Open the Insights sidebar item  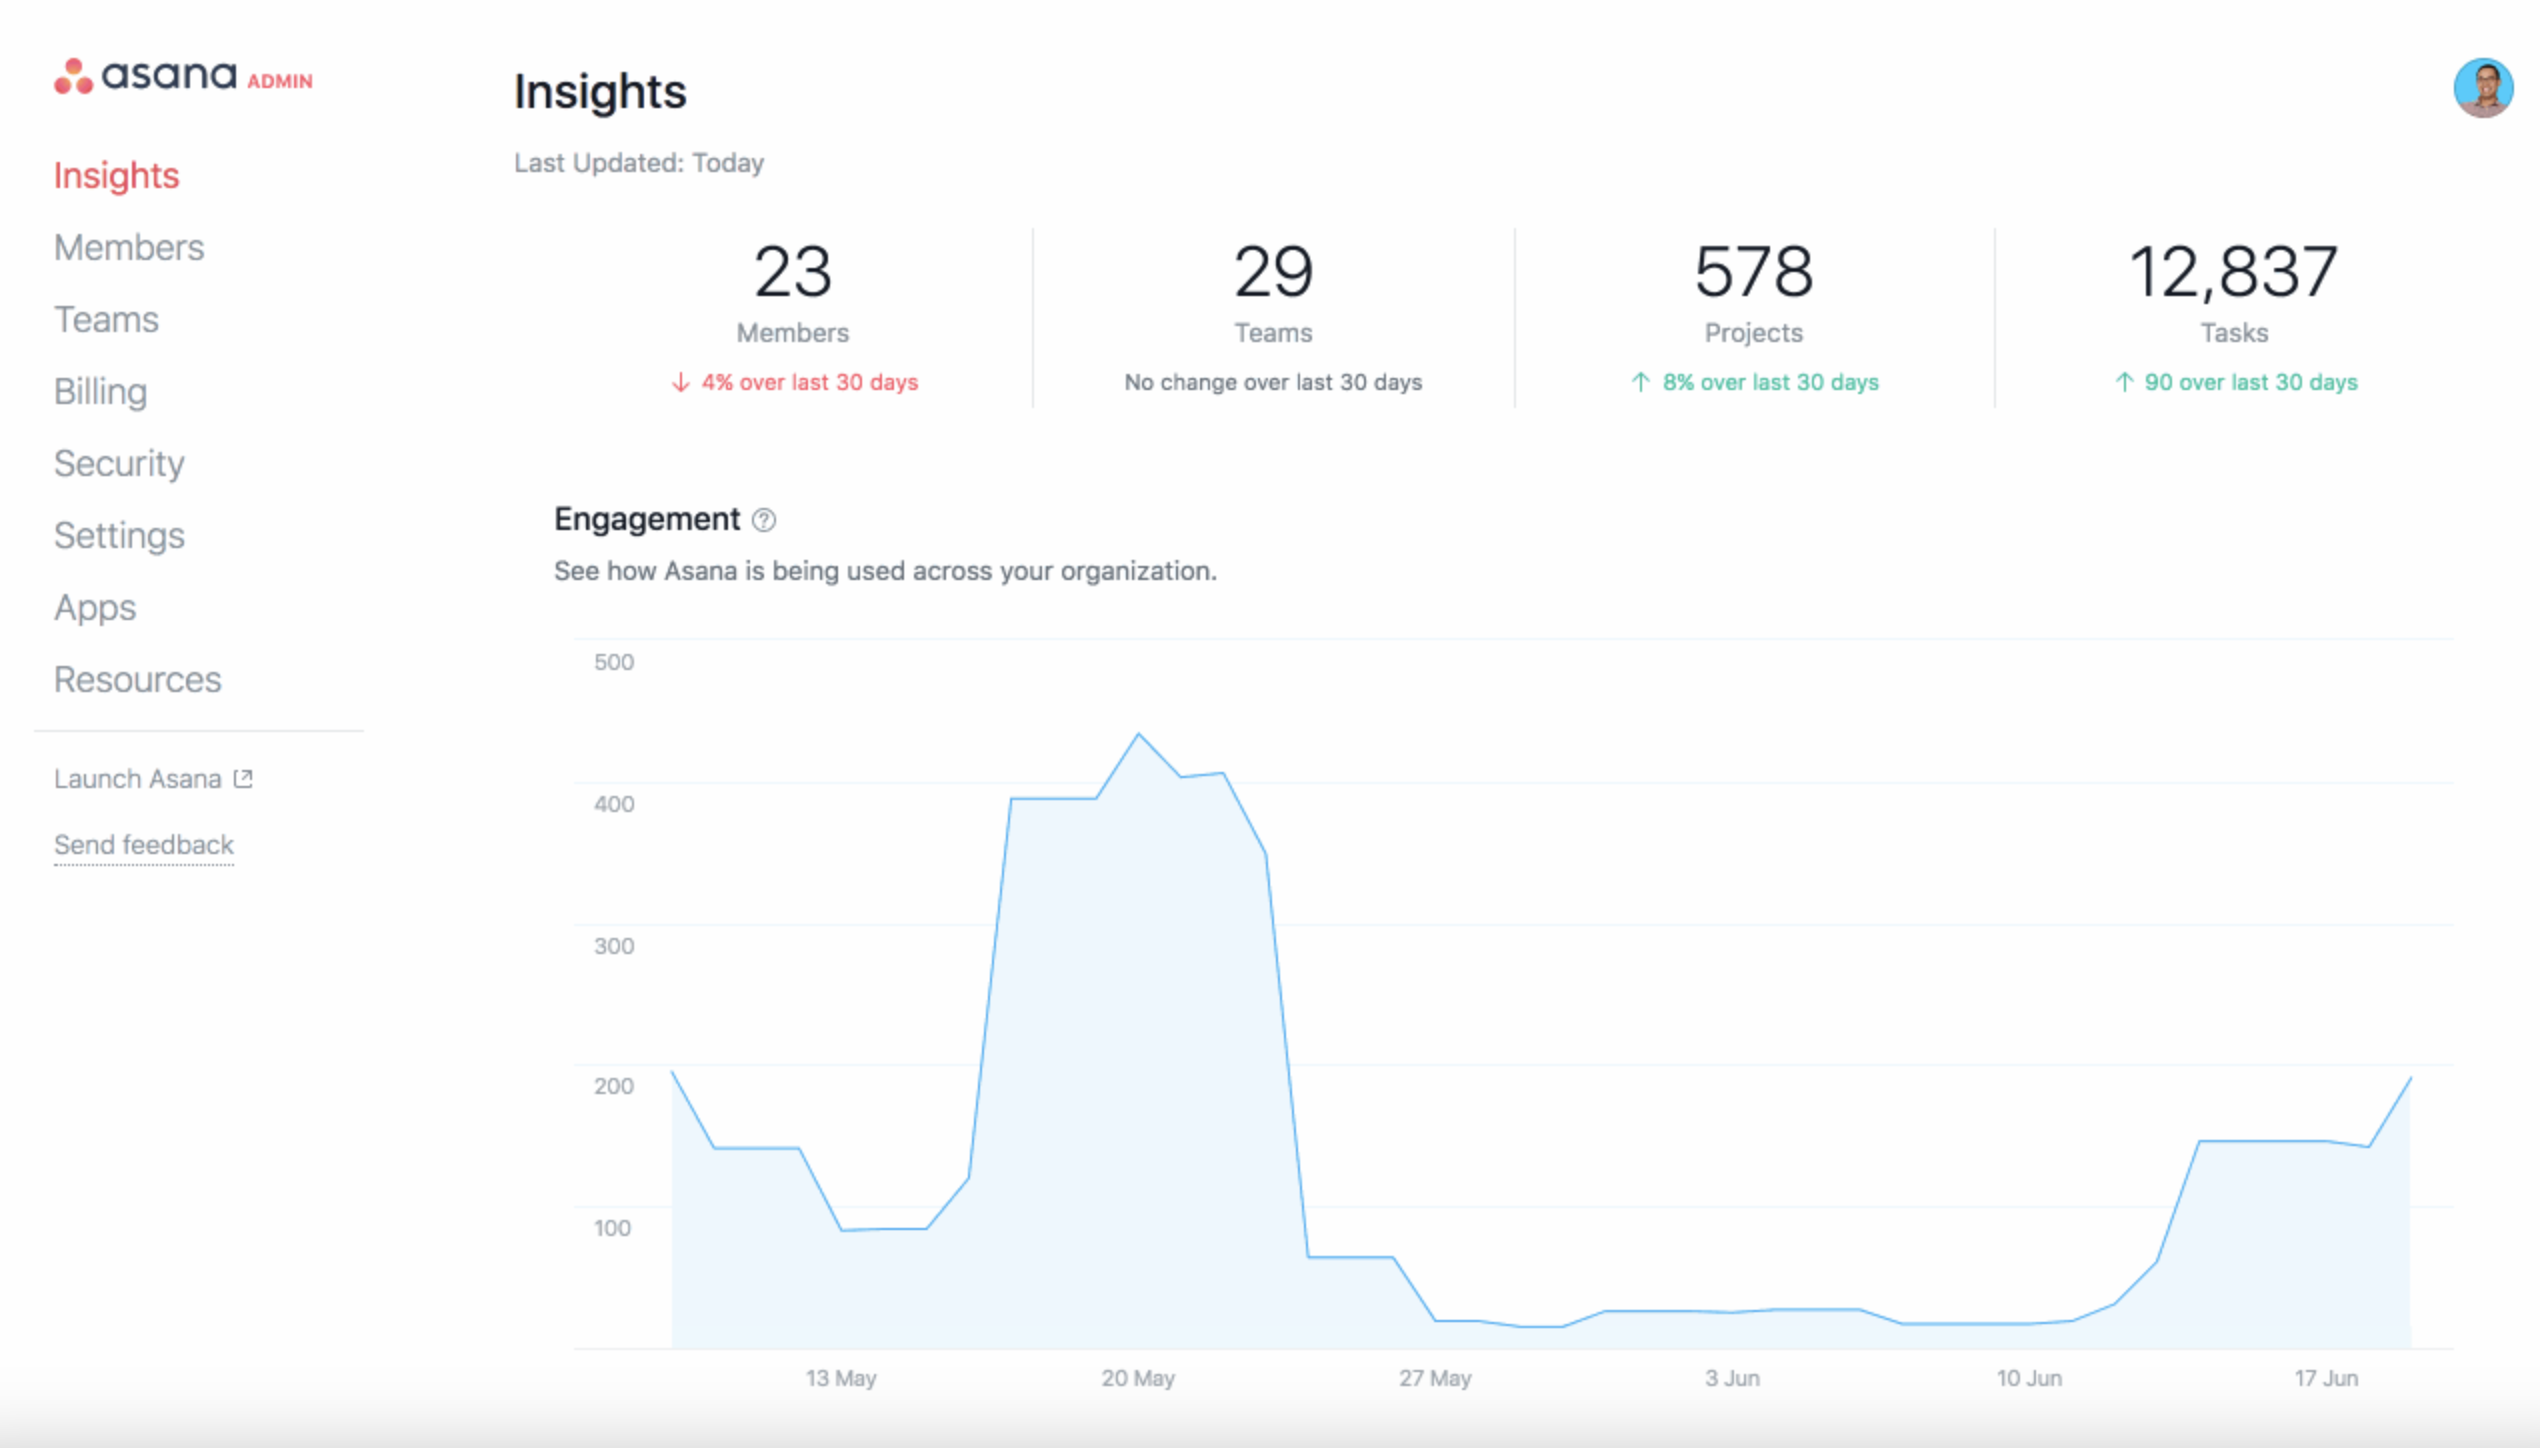116,176
